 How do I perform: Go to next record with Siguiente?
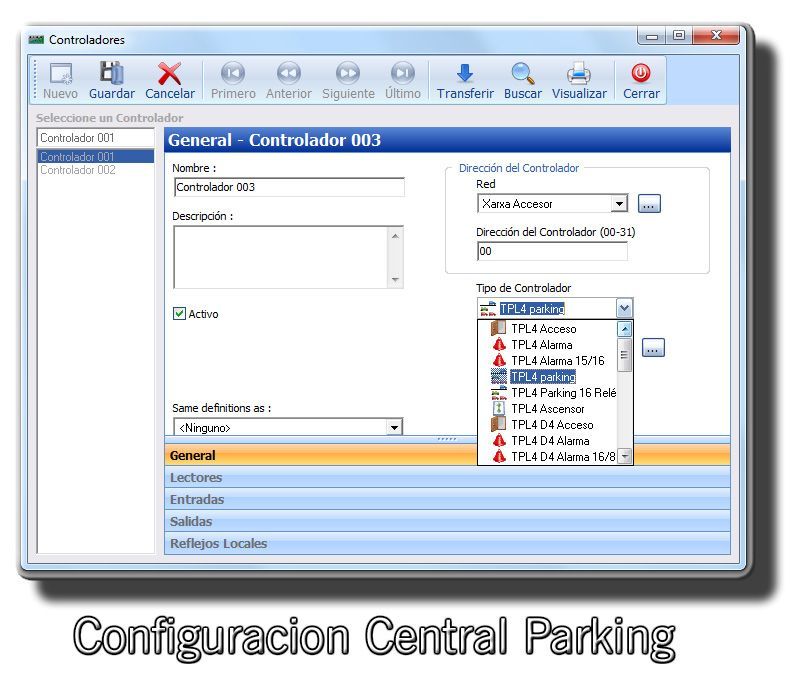tap(348, 73)
